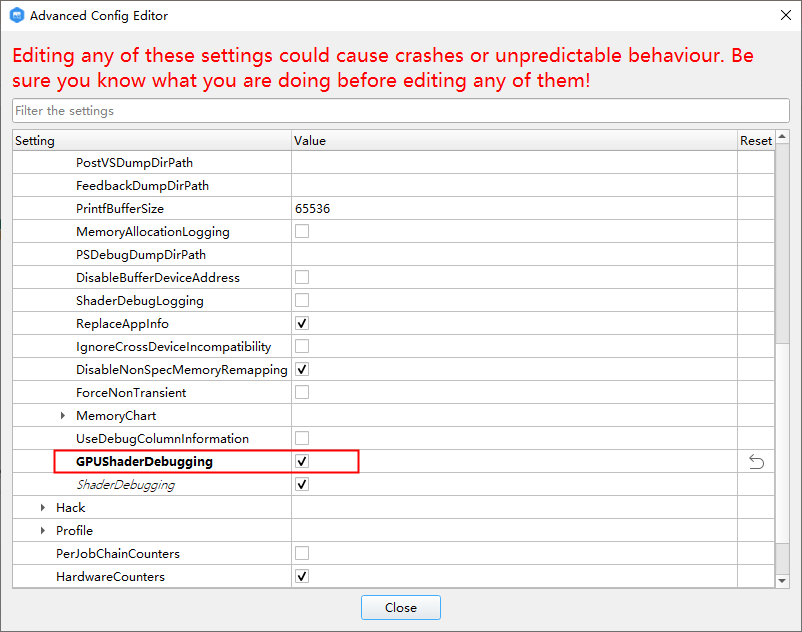Click the settings filter text field
Image resolution: width=802 pixels, height=632 pixels.
(400, 110)
